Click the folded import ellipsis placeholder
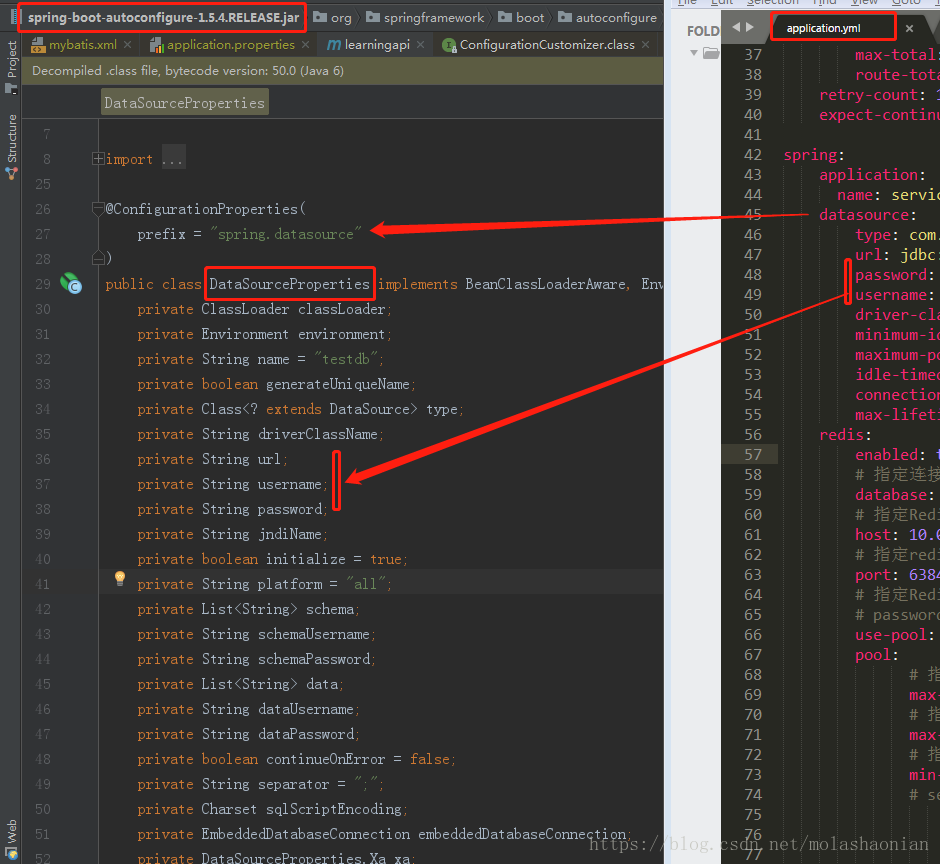The image size is (940, 864). click(x=173, y=159)
